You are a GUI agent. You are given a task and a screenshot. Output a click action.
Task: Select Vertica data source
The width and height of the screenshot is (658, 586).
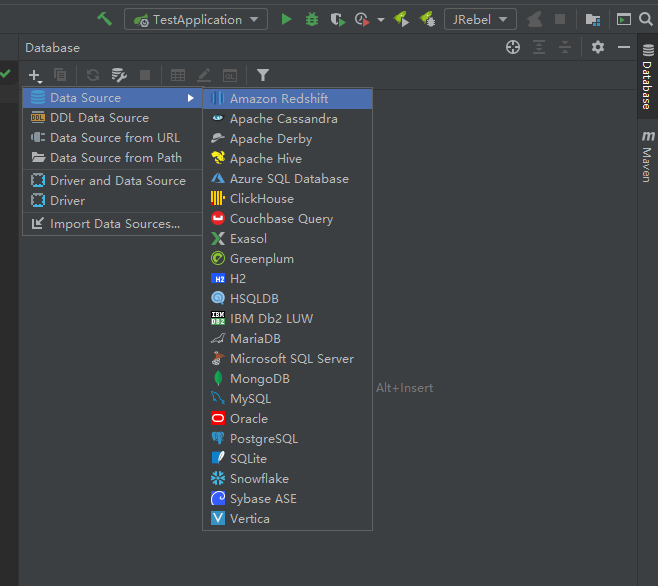(x=287, y=519)
